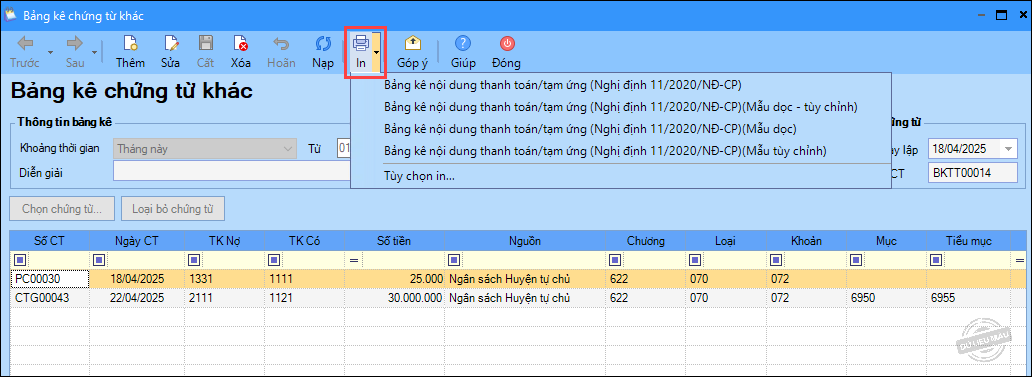This screenshot has height=377, width=1032.
Task: Click Số CT column header
Action: (x=49, y=241)
